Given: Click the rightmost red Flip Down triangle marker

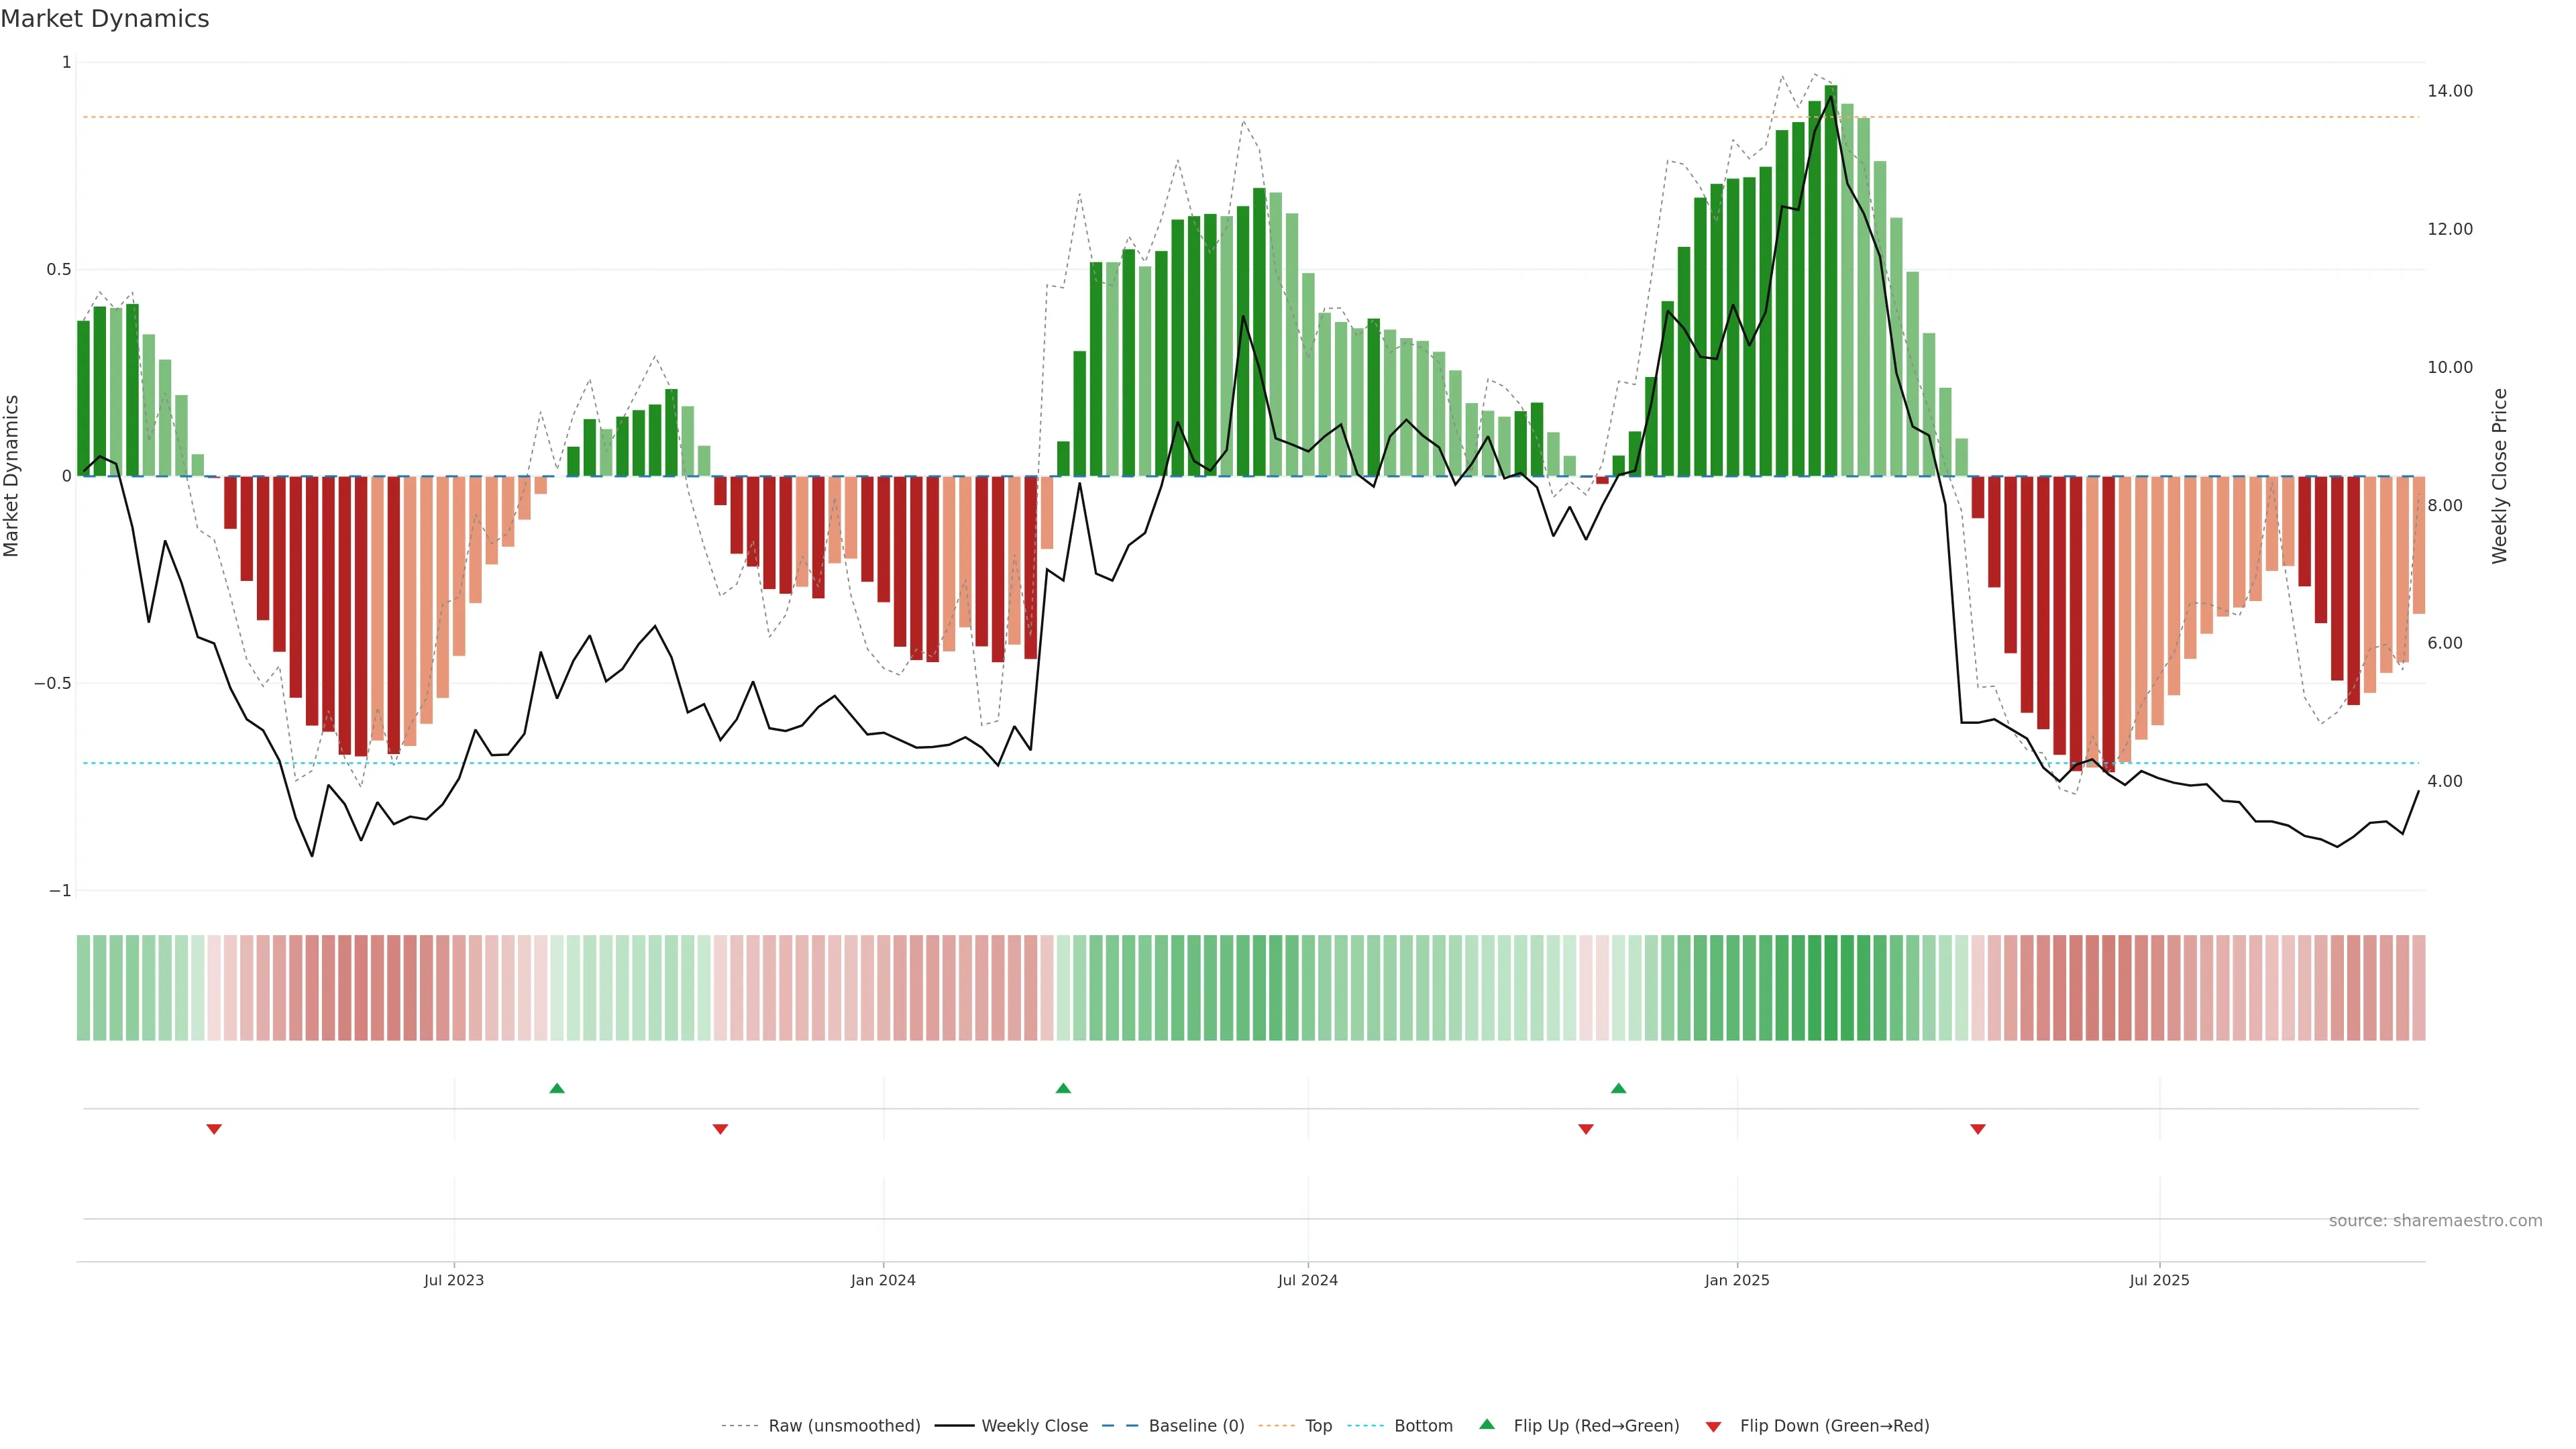Looking at the screenshot, I should 1977,1129.
